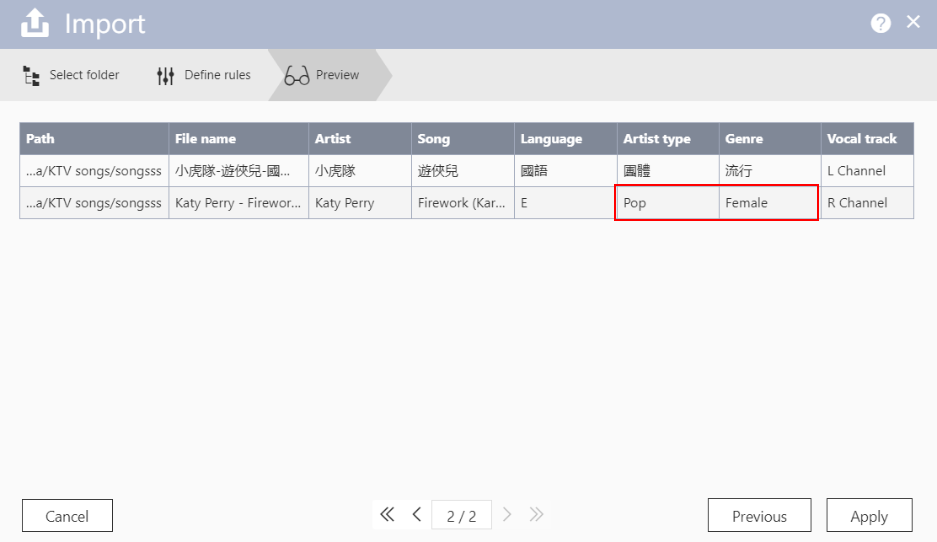Click the Import upload icon in title bar
Screen dimensions: 937x542
pos(34,24)
